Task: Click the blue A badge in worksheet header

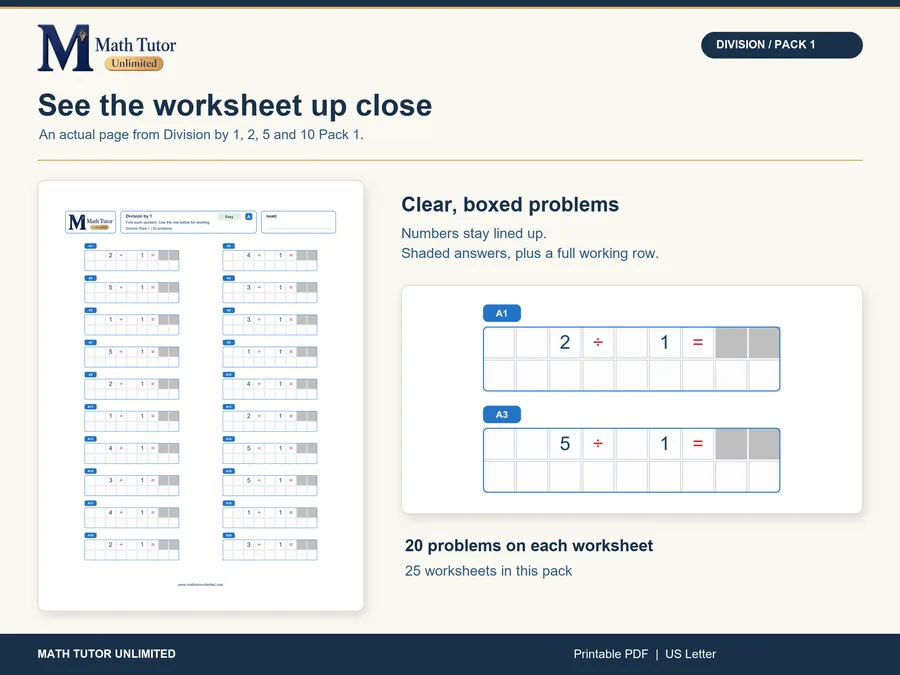Action: coord(249,216)
